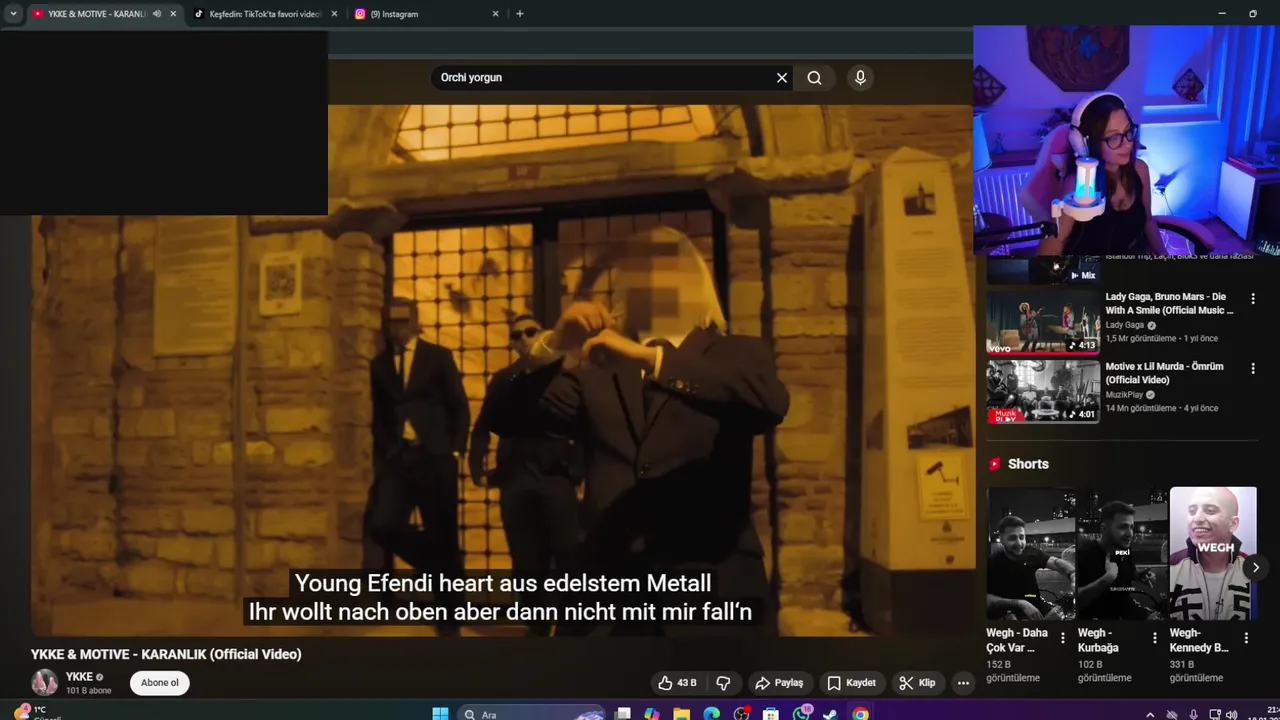Open Wegh- Kennedy short

(1213, 554)
